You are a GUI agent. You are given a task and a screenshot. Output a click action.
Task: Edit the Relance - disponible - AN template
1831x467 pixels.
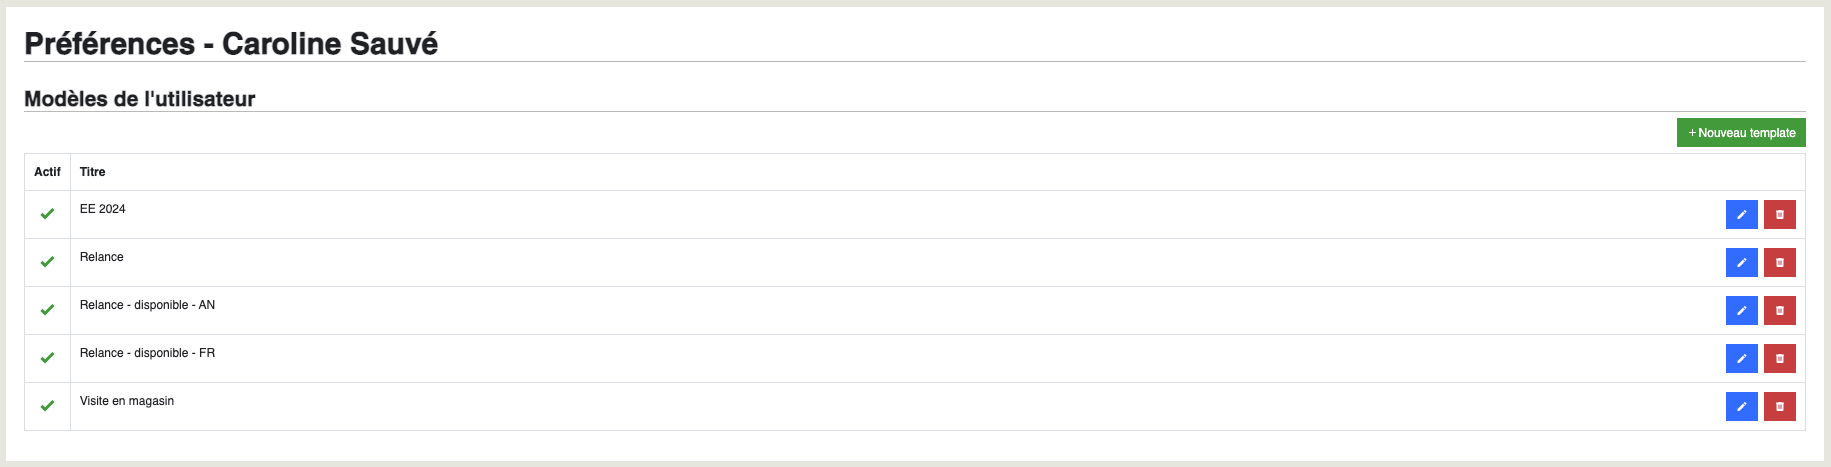[x=1741, y=311]
